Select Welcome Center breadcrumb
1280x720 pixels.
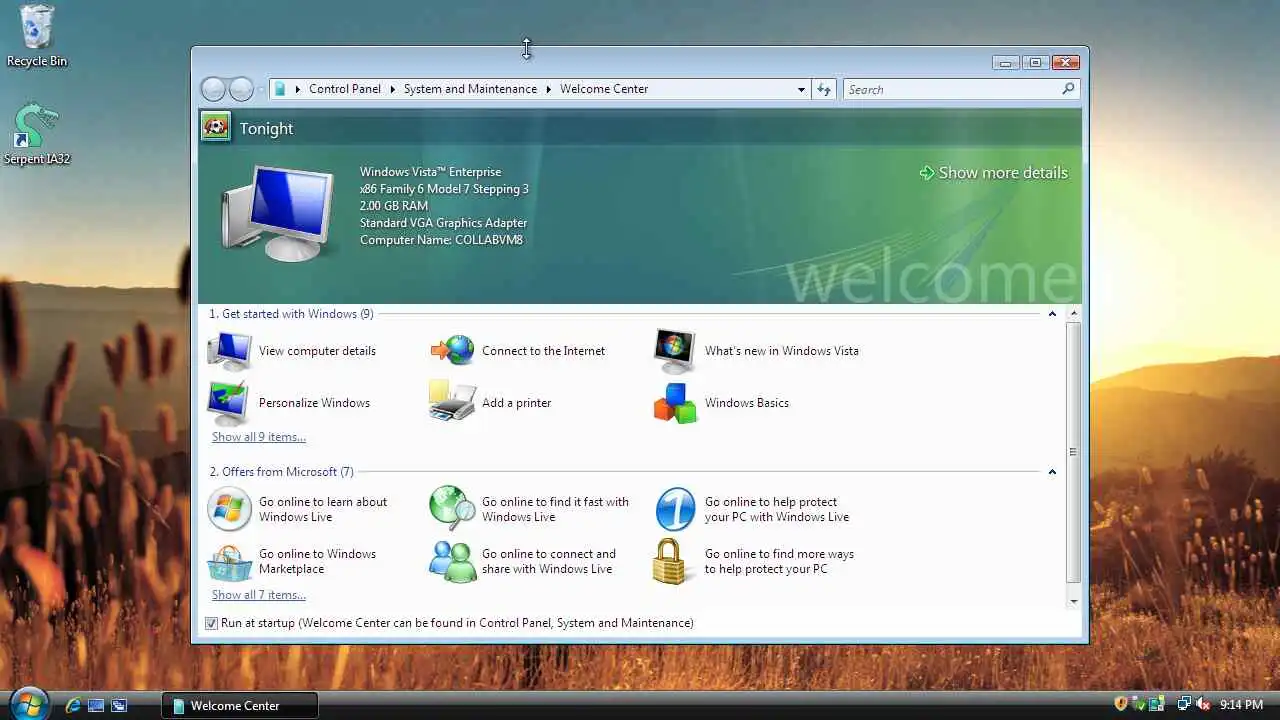pos(604,89)
